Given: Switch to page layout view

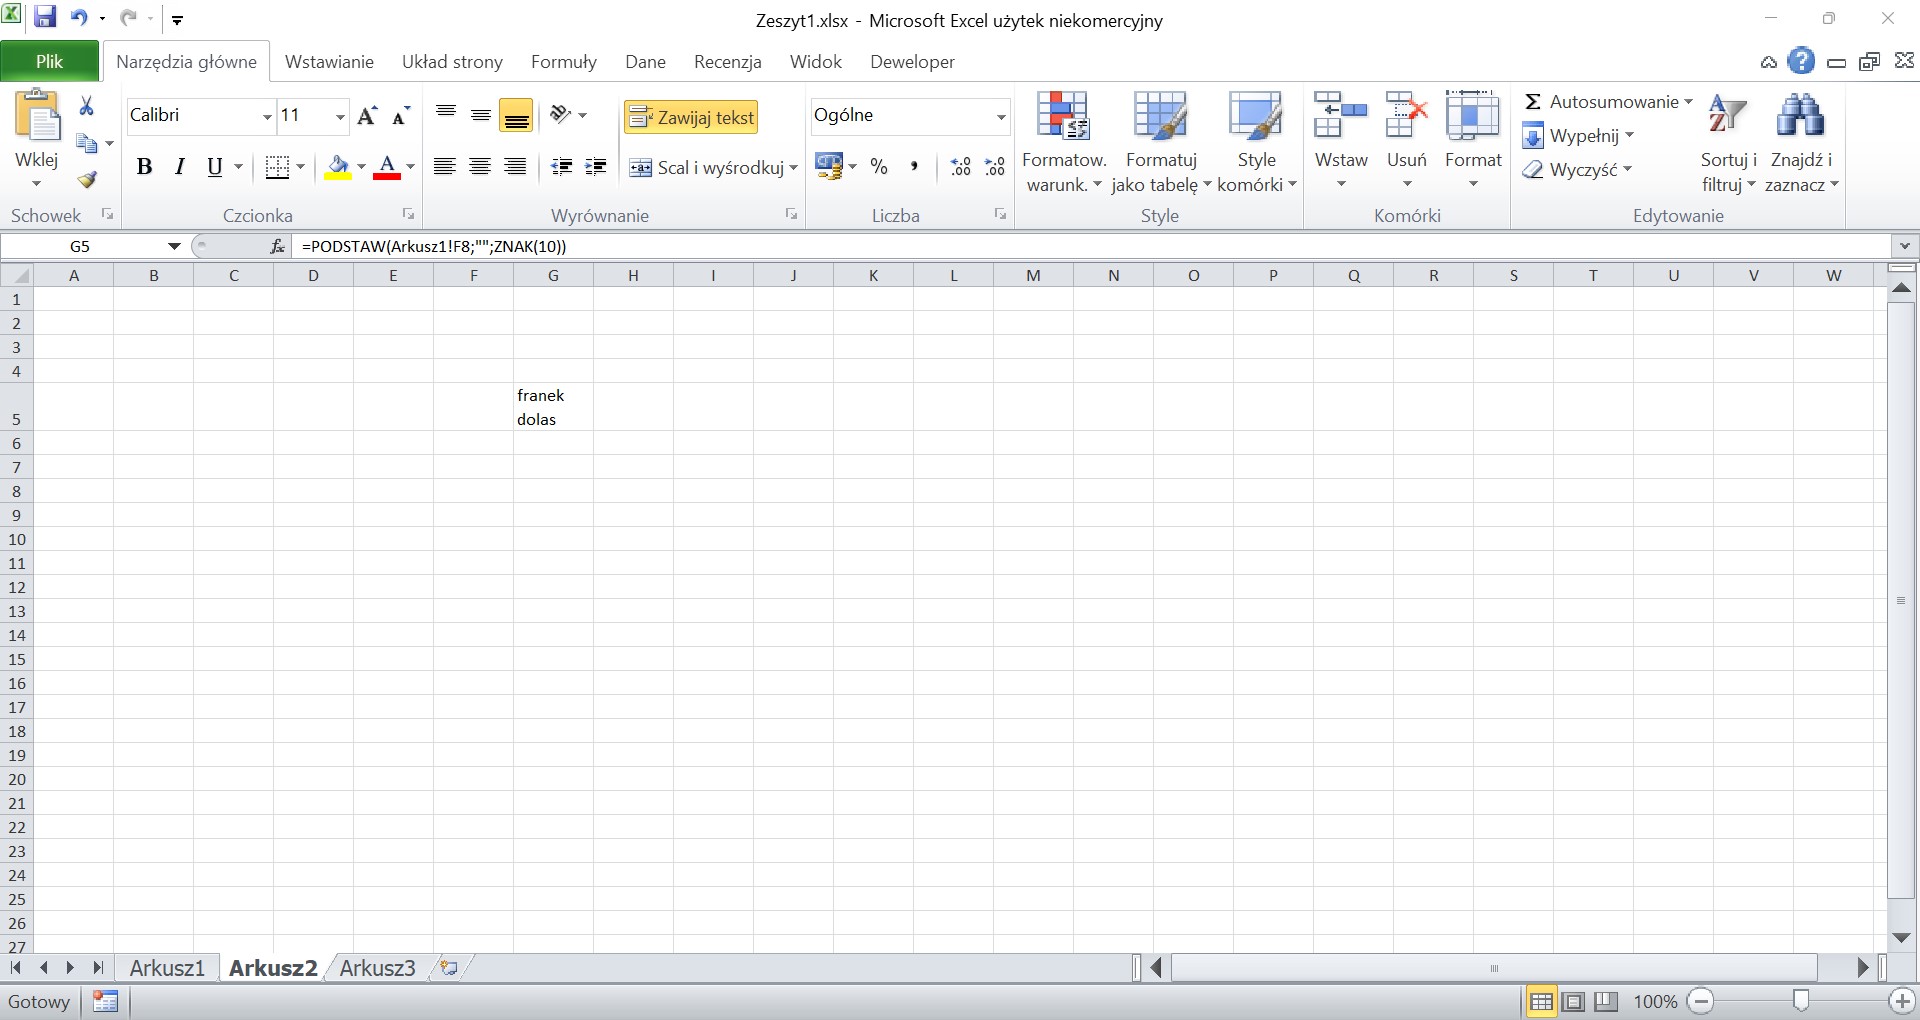Looking at the screenshot, I should pyautogui.click(x=1574, y=1001).
